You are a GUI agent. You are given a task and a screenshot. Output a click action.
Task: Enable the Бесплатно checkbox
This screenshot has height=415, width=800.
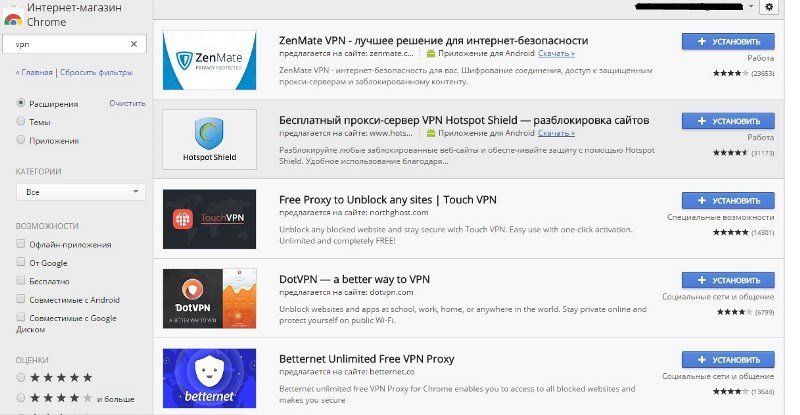click(x=20, y=281)
